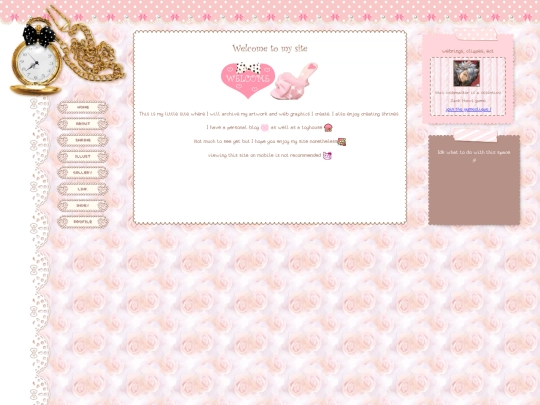Click the toyhouse pixel icon
Viewport: 540px width, 405px height.
(x=328, y=128)
